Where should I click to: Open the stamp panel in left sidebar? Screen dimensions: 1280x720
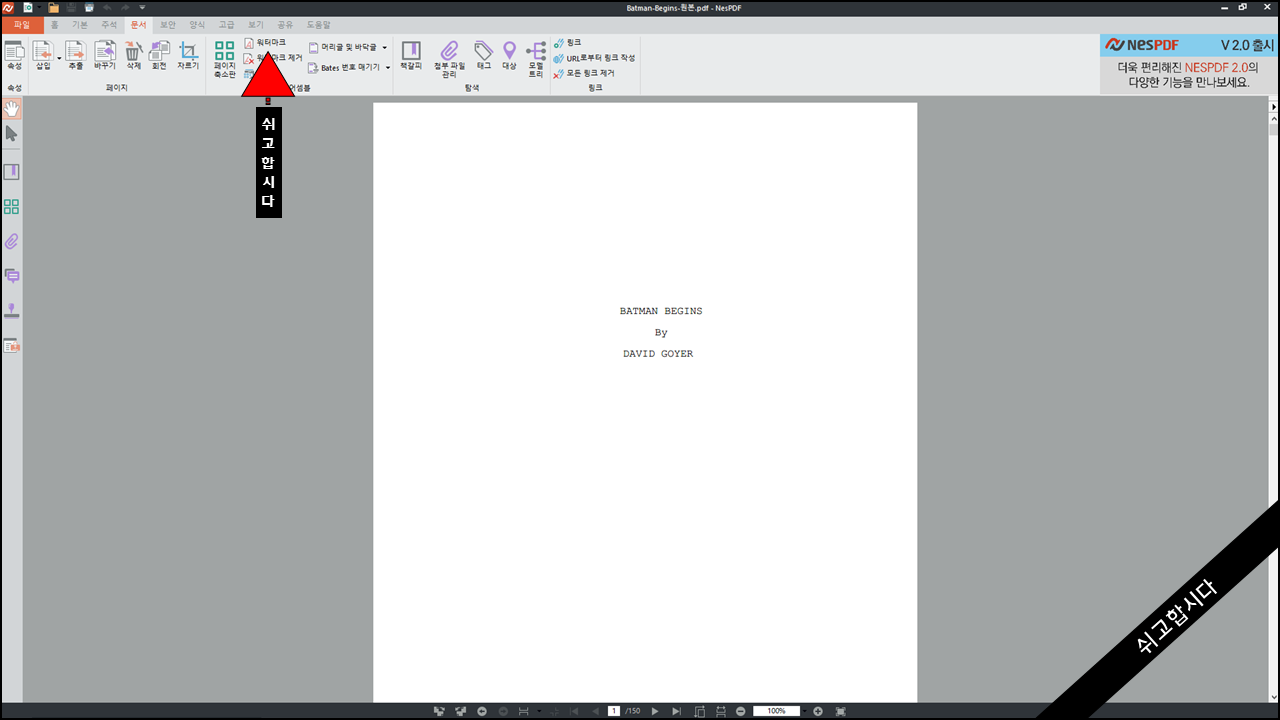pyautogui.click(x=12, y=311)
